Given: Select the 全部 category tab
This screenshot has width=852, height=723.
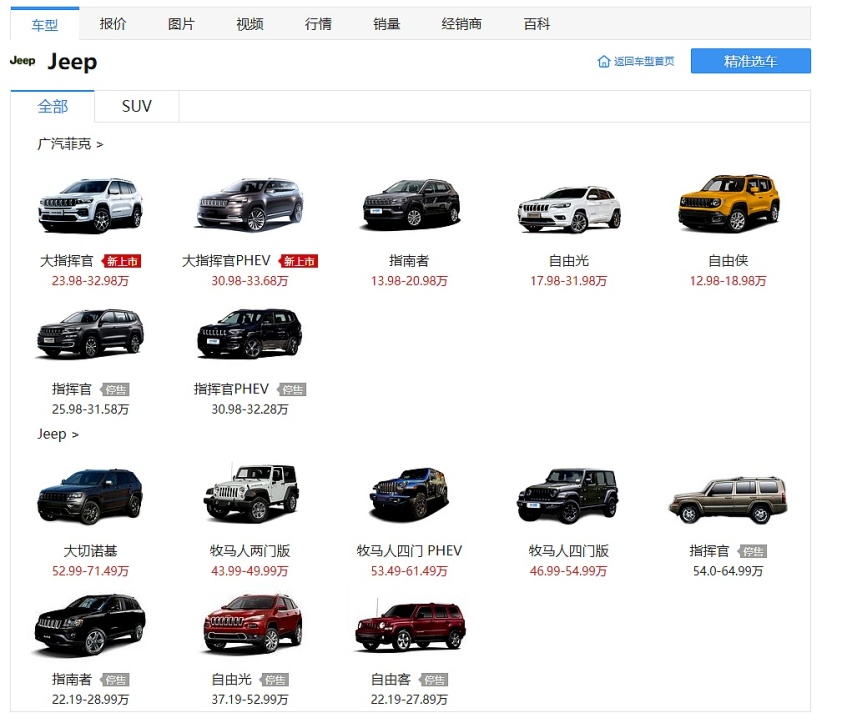Looking at the screenshot, I should pos(53,106).
